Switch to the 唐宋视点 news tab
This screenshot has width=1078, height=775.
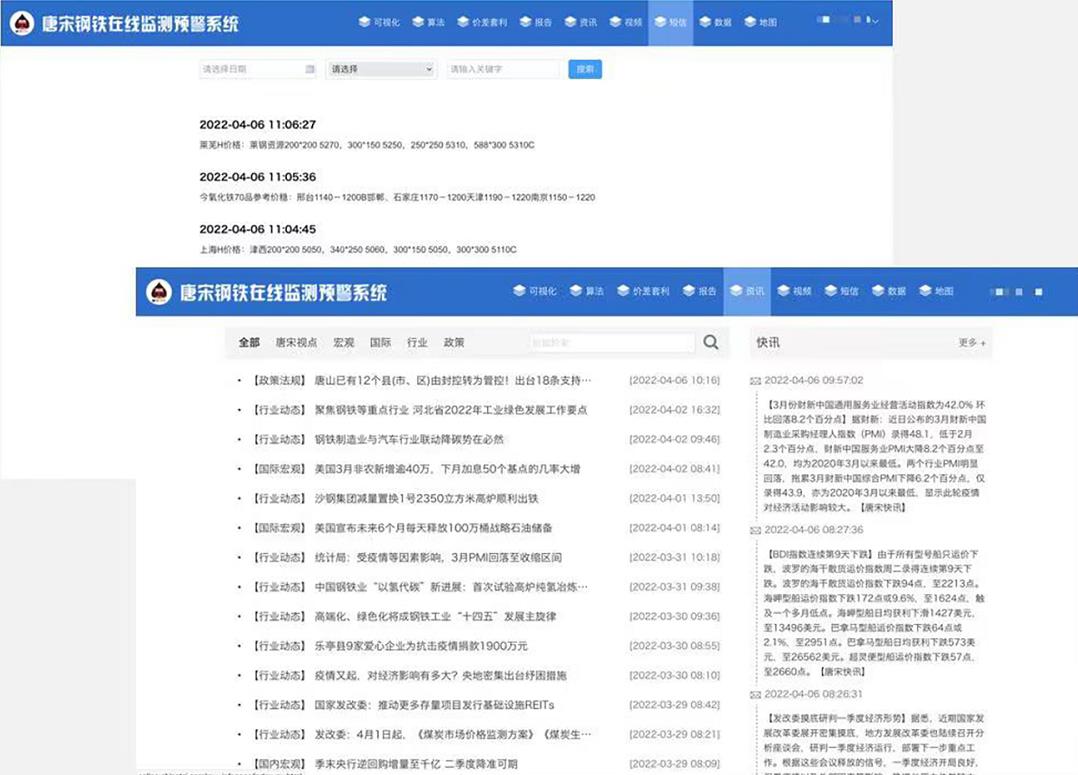[x=296, y=342]
